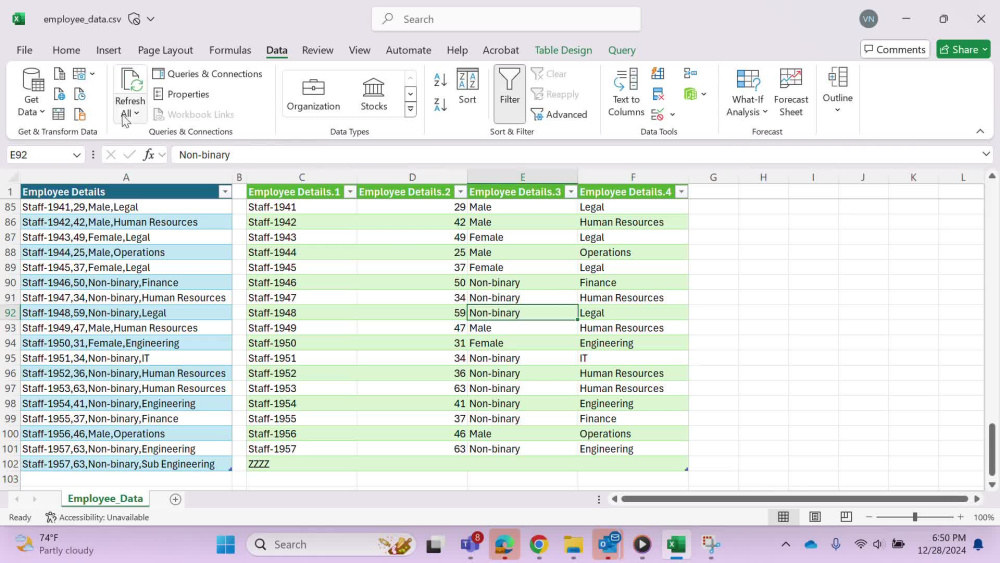The height and width of the screenshot is (563, 1000).
Task: Expand the Outline group
Action: click(x=837, y=91)
